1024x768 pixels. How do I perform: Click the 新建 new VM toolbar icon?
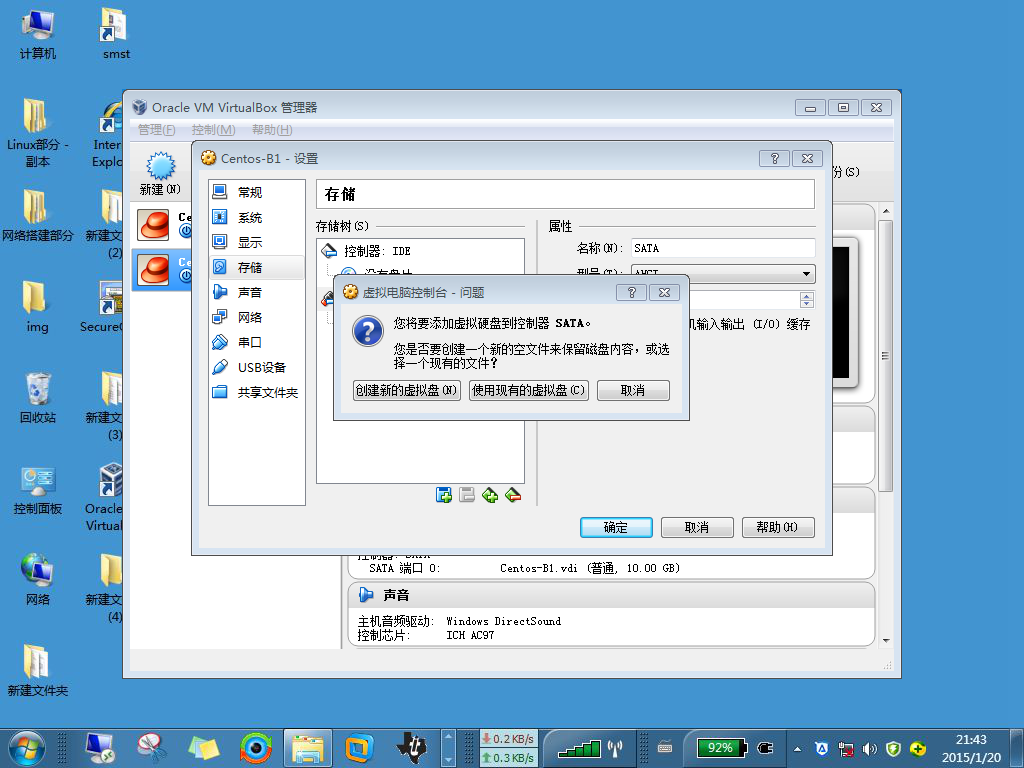[160, 173]
